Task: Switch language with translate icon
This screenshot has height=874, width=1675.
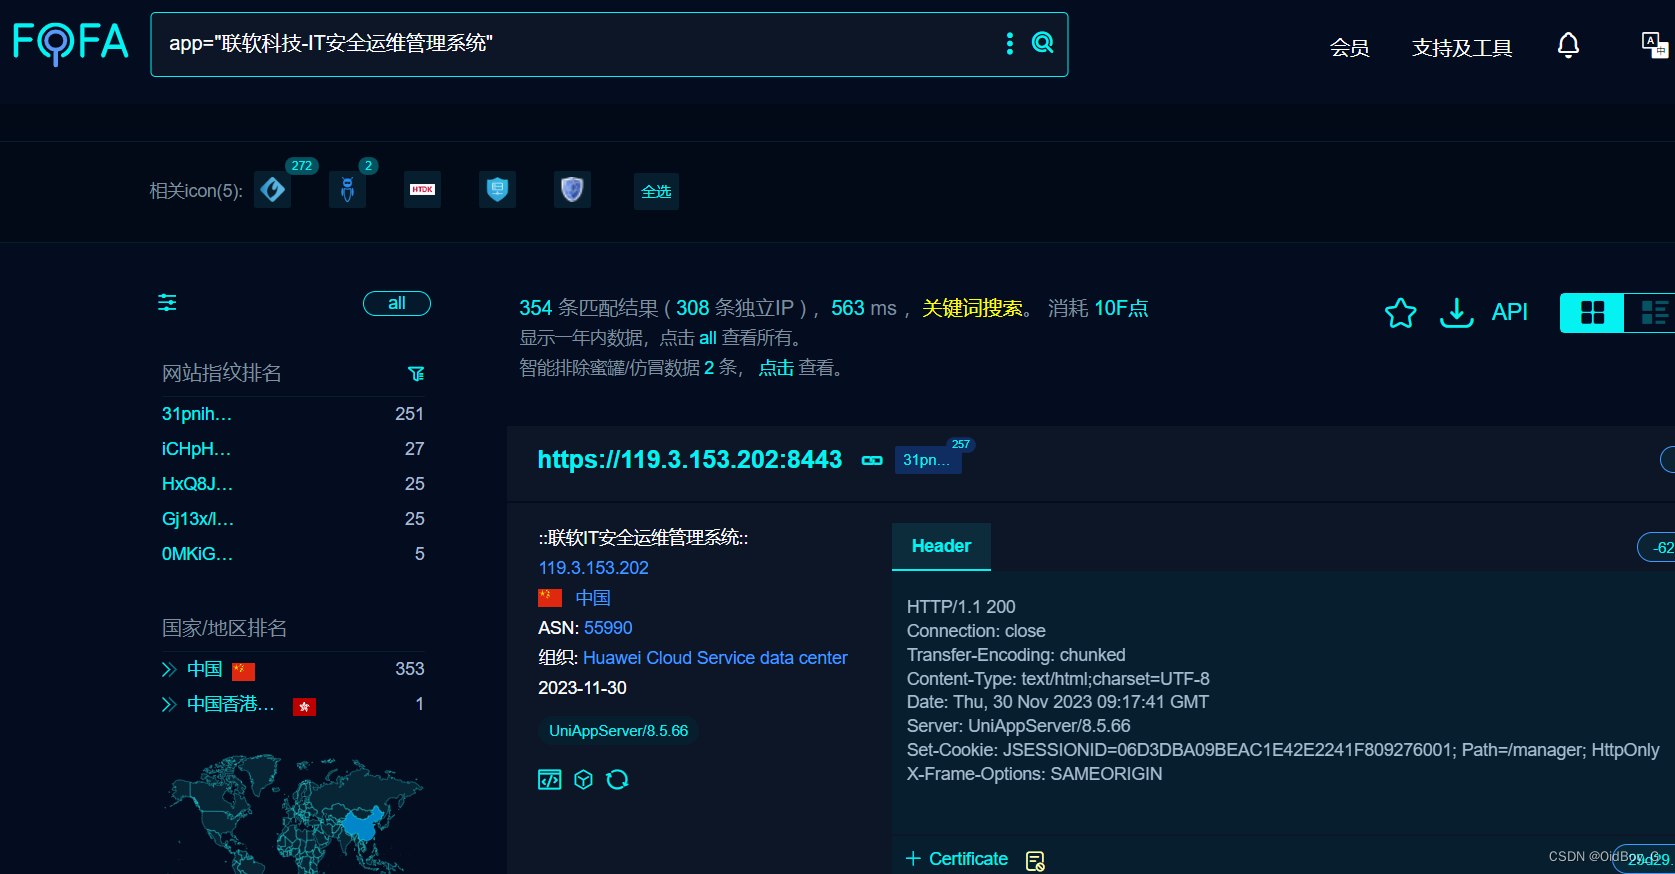Action: pyautogui.click(x=1655, y=45)
